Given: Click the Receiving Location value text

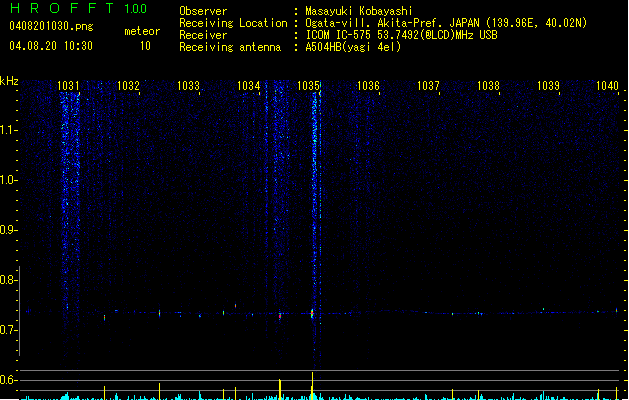Looking at the screenshot, I should pyautogui.click(x=446, y=23).
